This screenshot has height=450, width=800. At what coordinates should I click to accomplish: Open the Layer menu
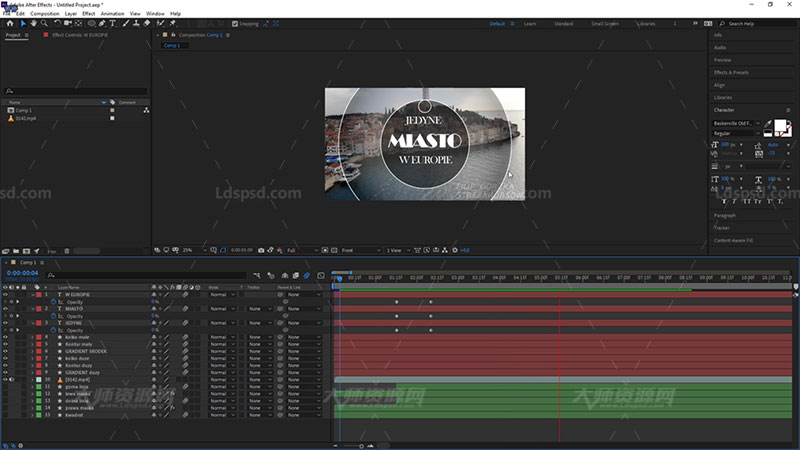coord(71,14)
